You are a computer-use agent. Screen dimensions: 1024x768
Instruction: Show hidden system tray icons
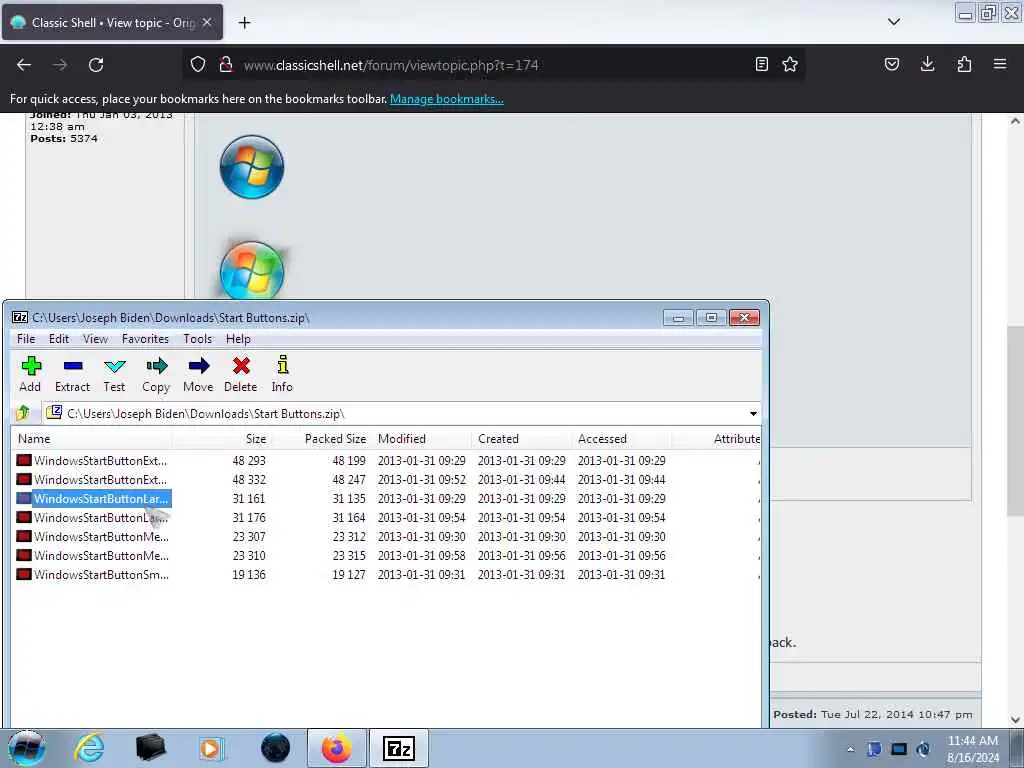tap(850, 749)
